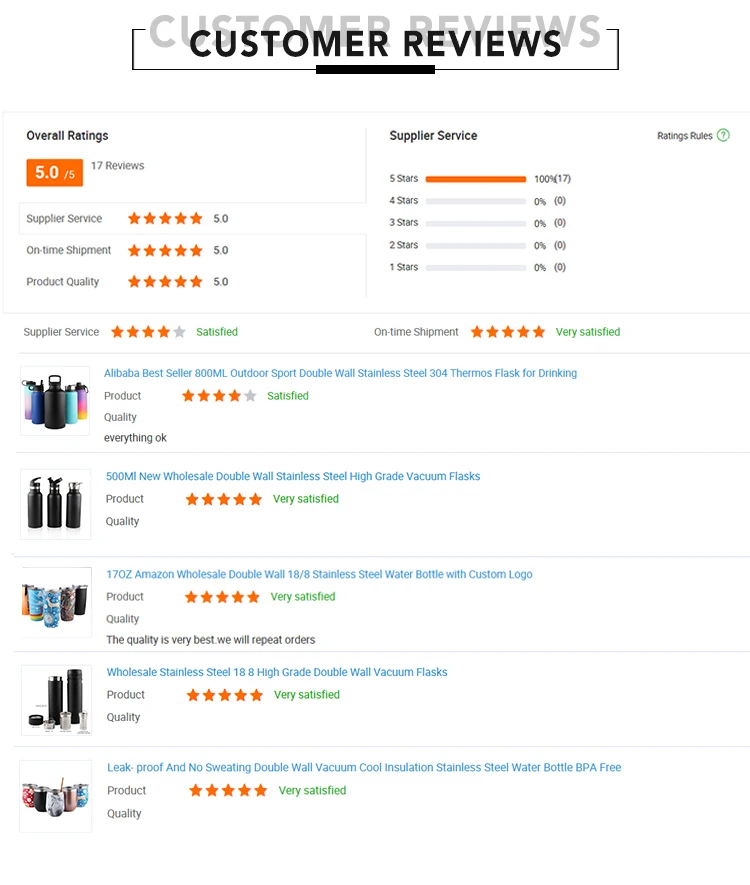The width and height of the screenshot is (750, 885).
Task: Click the 5 Stars orange rating bar
Action: click(x=476, y=179)
